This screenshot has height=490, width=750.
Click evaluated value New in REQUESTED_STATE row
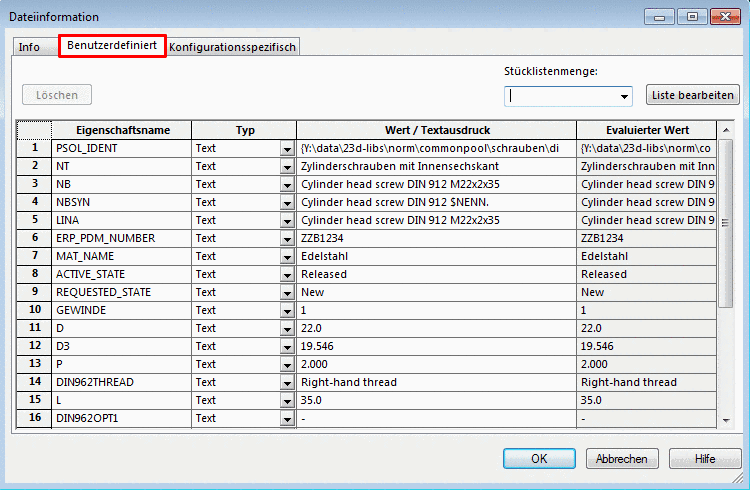[x=647, y=292]
